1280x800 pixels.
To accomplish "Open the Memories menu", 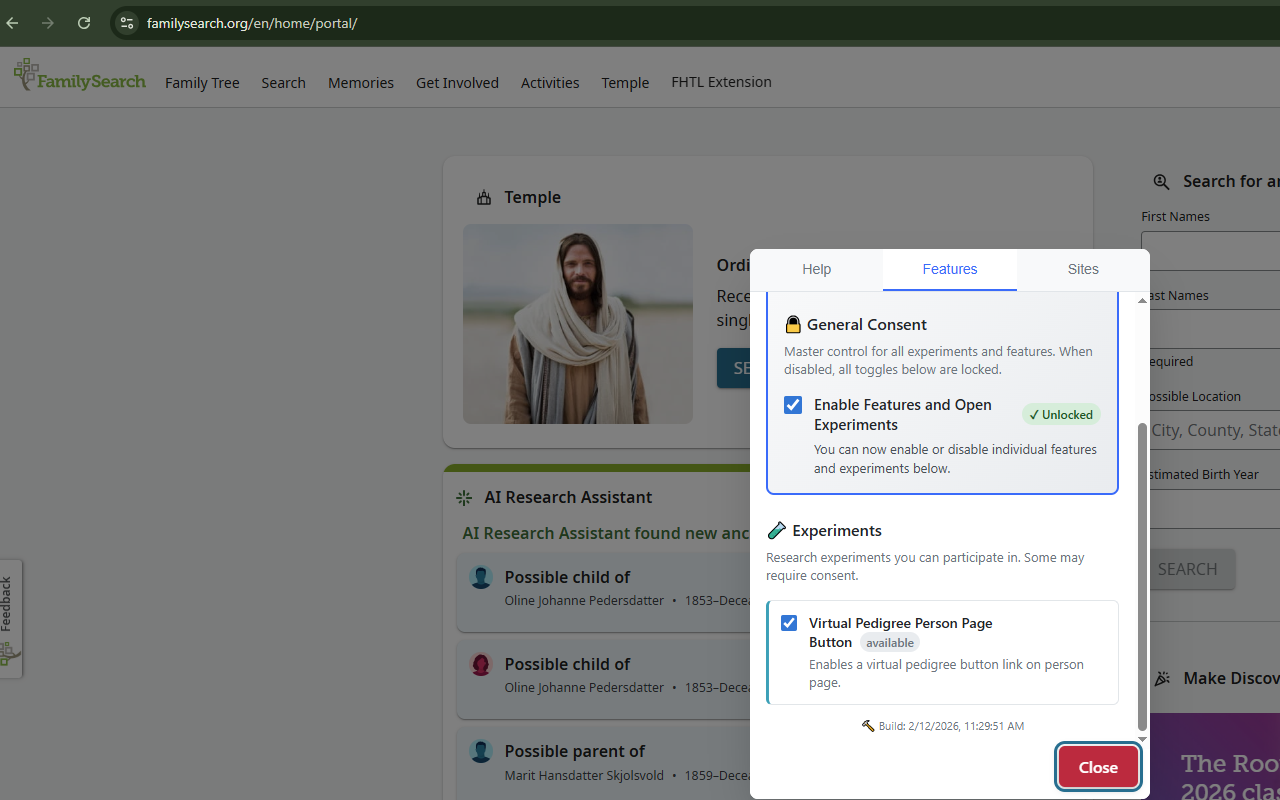I will [361, 83].
